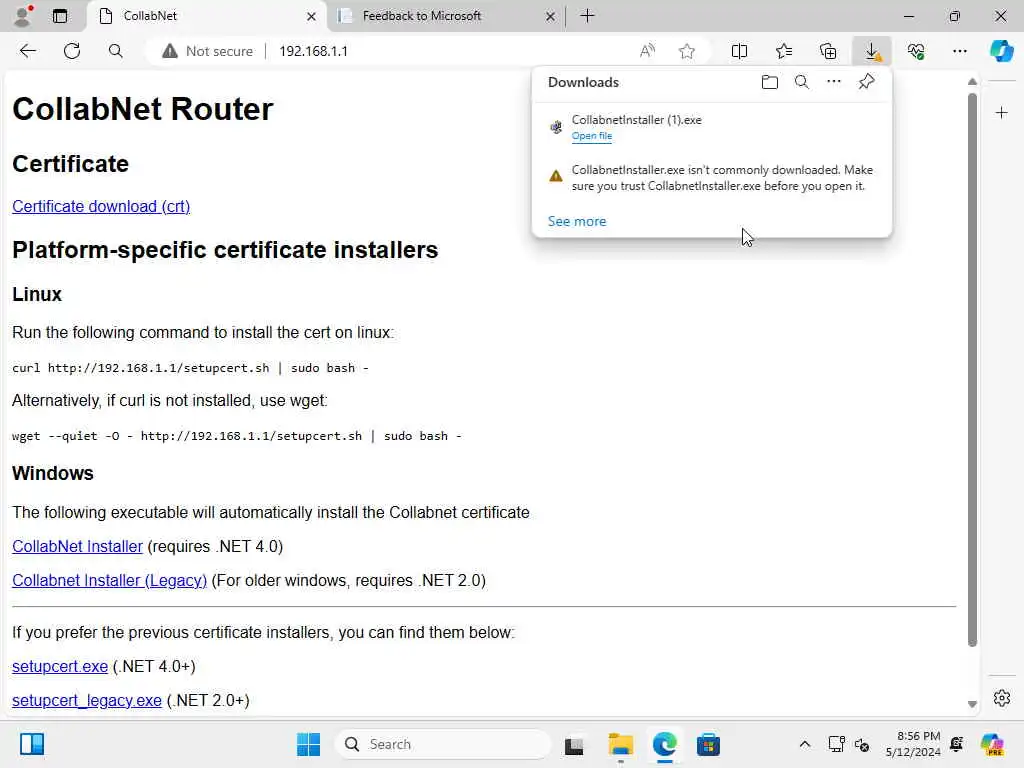This screenshot has width=1024, height=768.
Task: Open the profile avatar menu
Action: click(24, 16)
